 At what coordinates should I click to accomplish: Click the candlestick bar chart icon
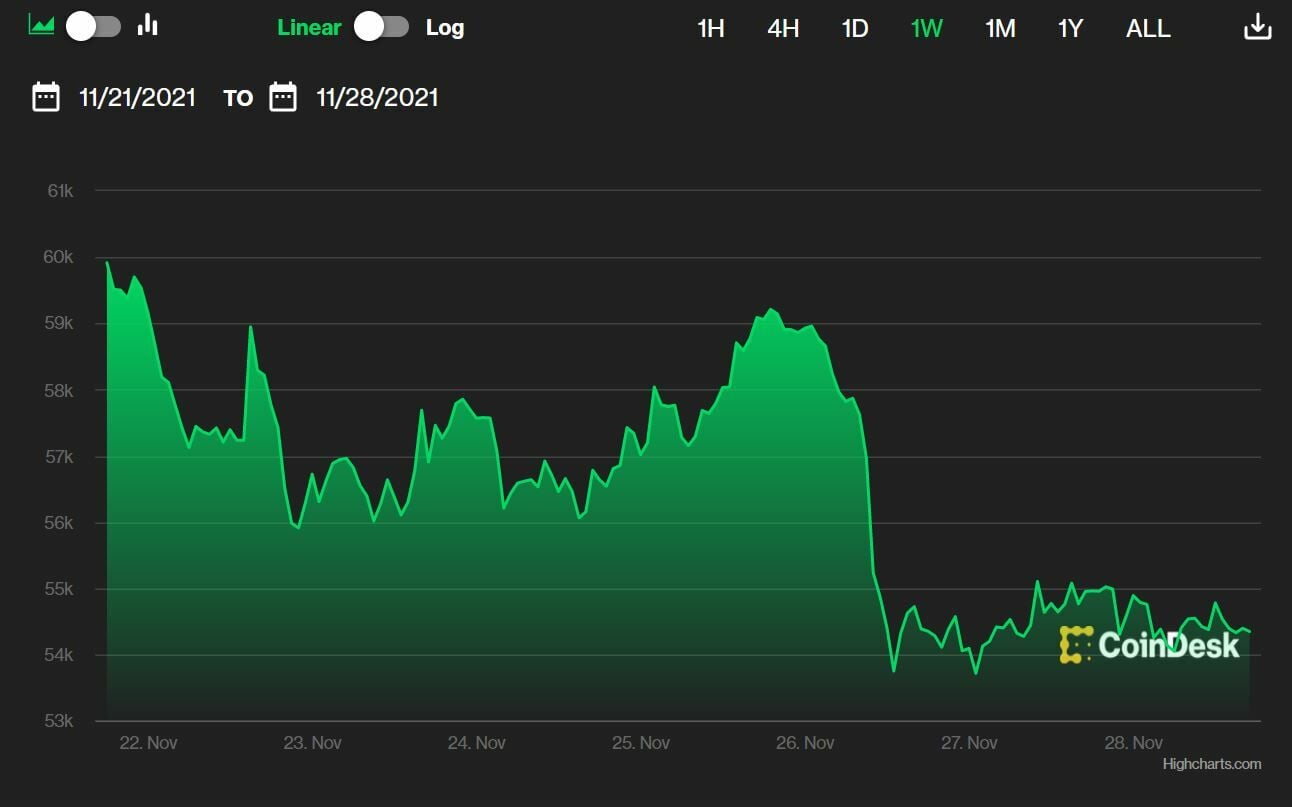[148, 26]
